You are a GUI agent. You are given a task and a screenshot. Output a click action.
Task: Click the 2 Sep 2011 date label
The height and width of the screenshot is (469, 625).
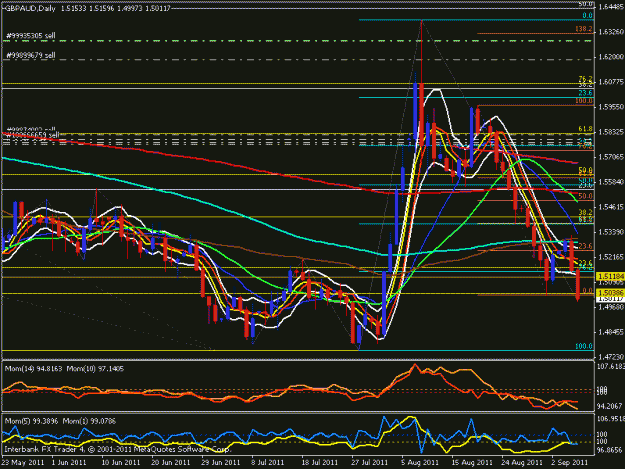[x=570, y=463]
